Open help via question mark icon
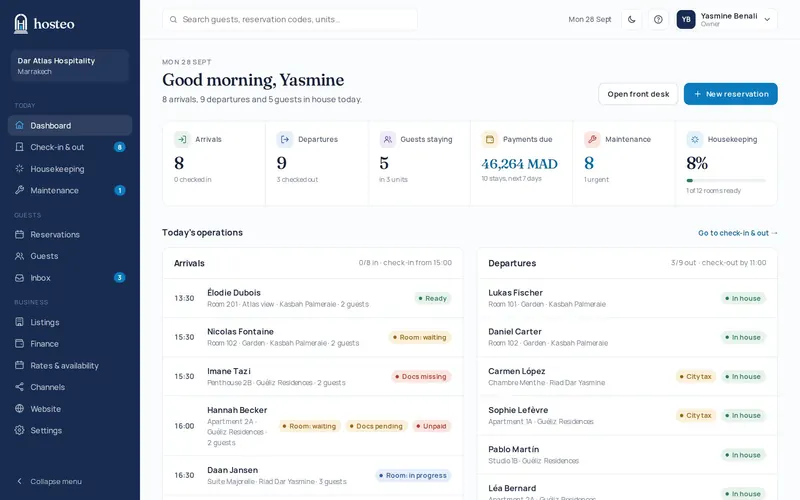This screenshot has height=500, width=800. pyautogui.click(x=658, y=19)
